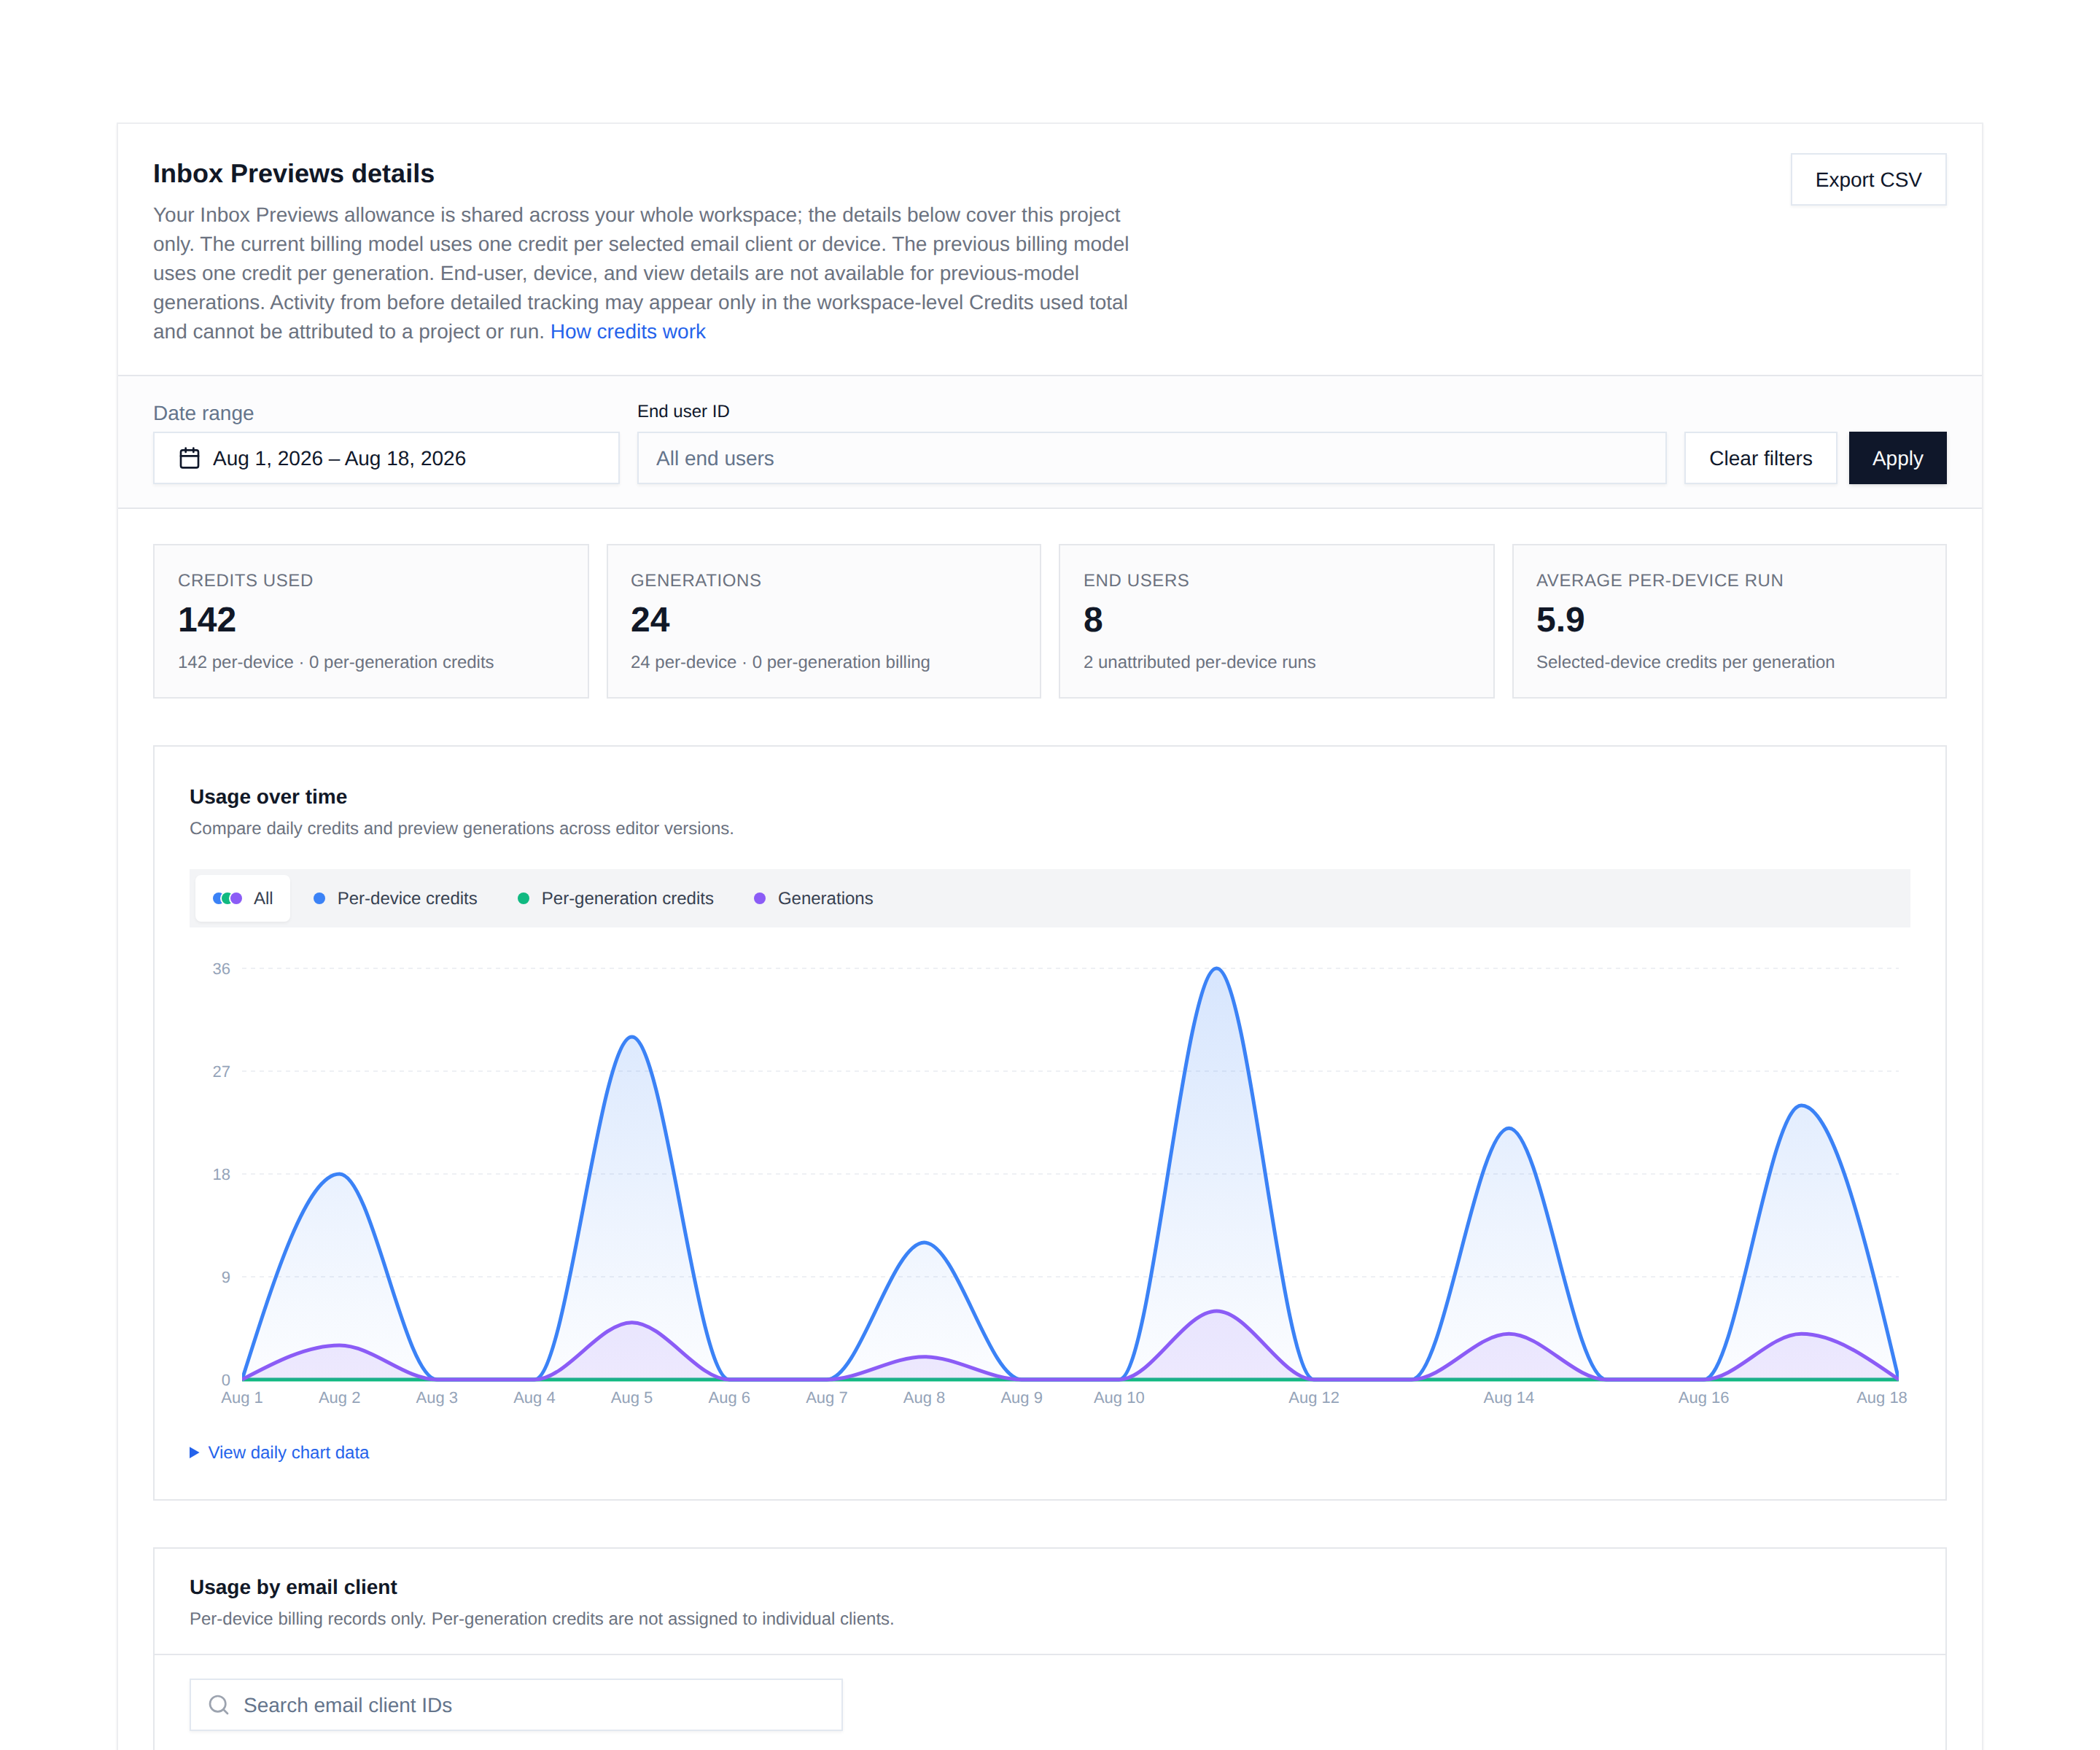Click the 18 y-axis label

click(x=221, y=1174)
